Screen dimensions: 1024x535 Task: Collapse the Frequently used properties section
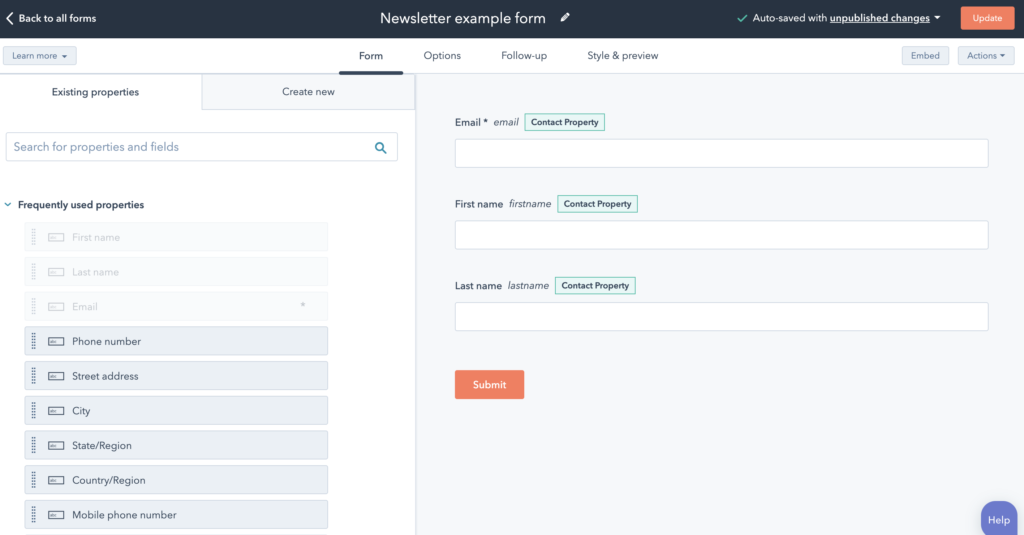tap(8, 204)
